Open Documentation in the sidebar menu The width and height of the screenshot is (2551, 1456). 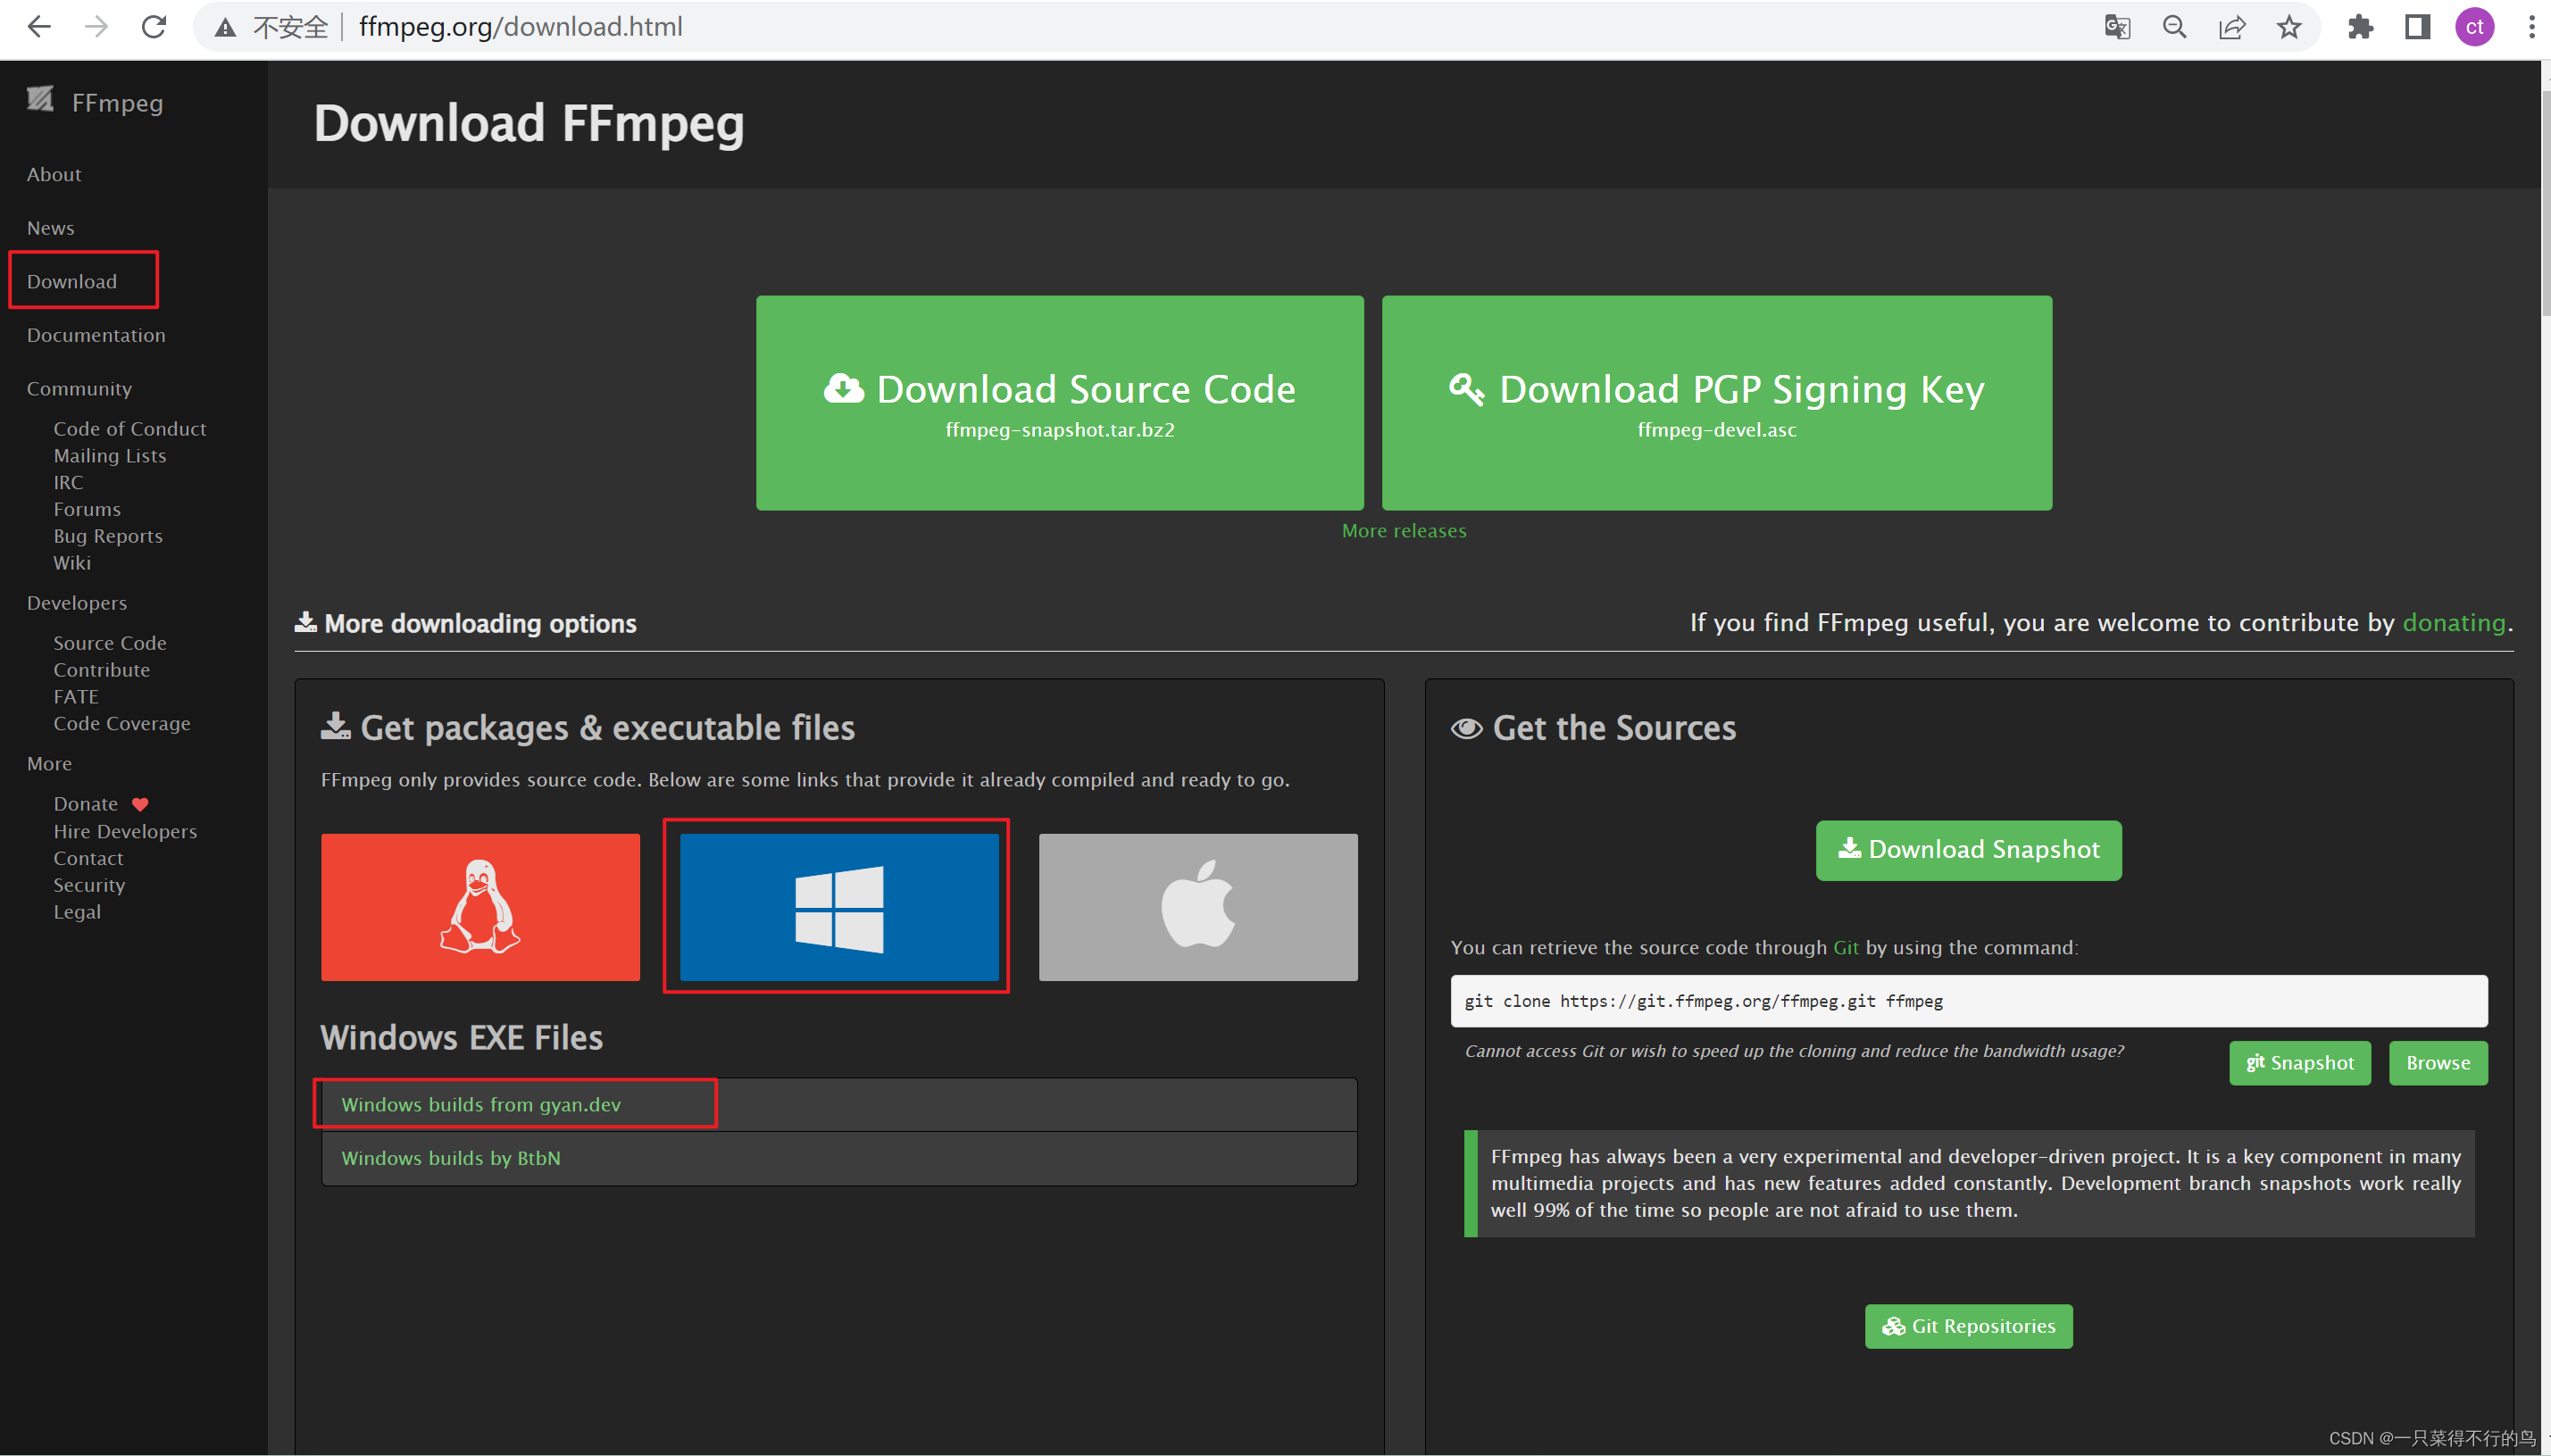(x=96, y=335)
